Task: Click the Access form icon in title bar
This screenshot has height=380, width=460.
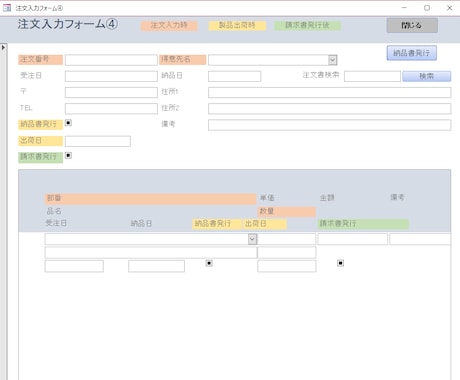Action: [x=7, y=8]
